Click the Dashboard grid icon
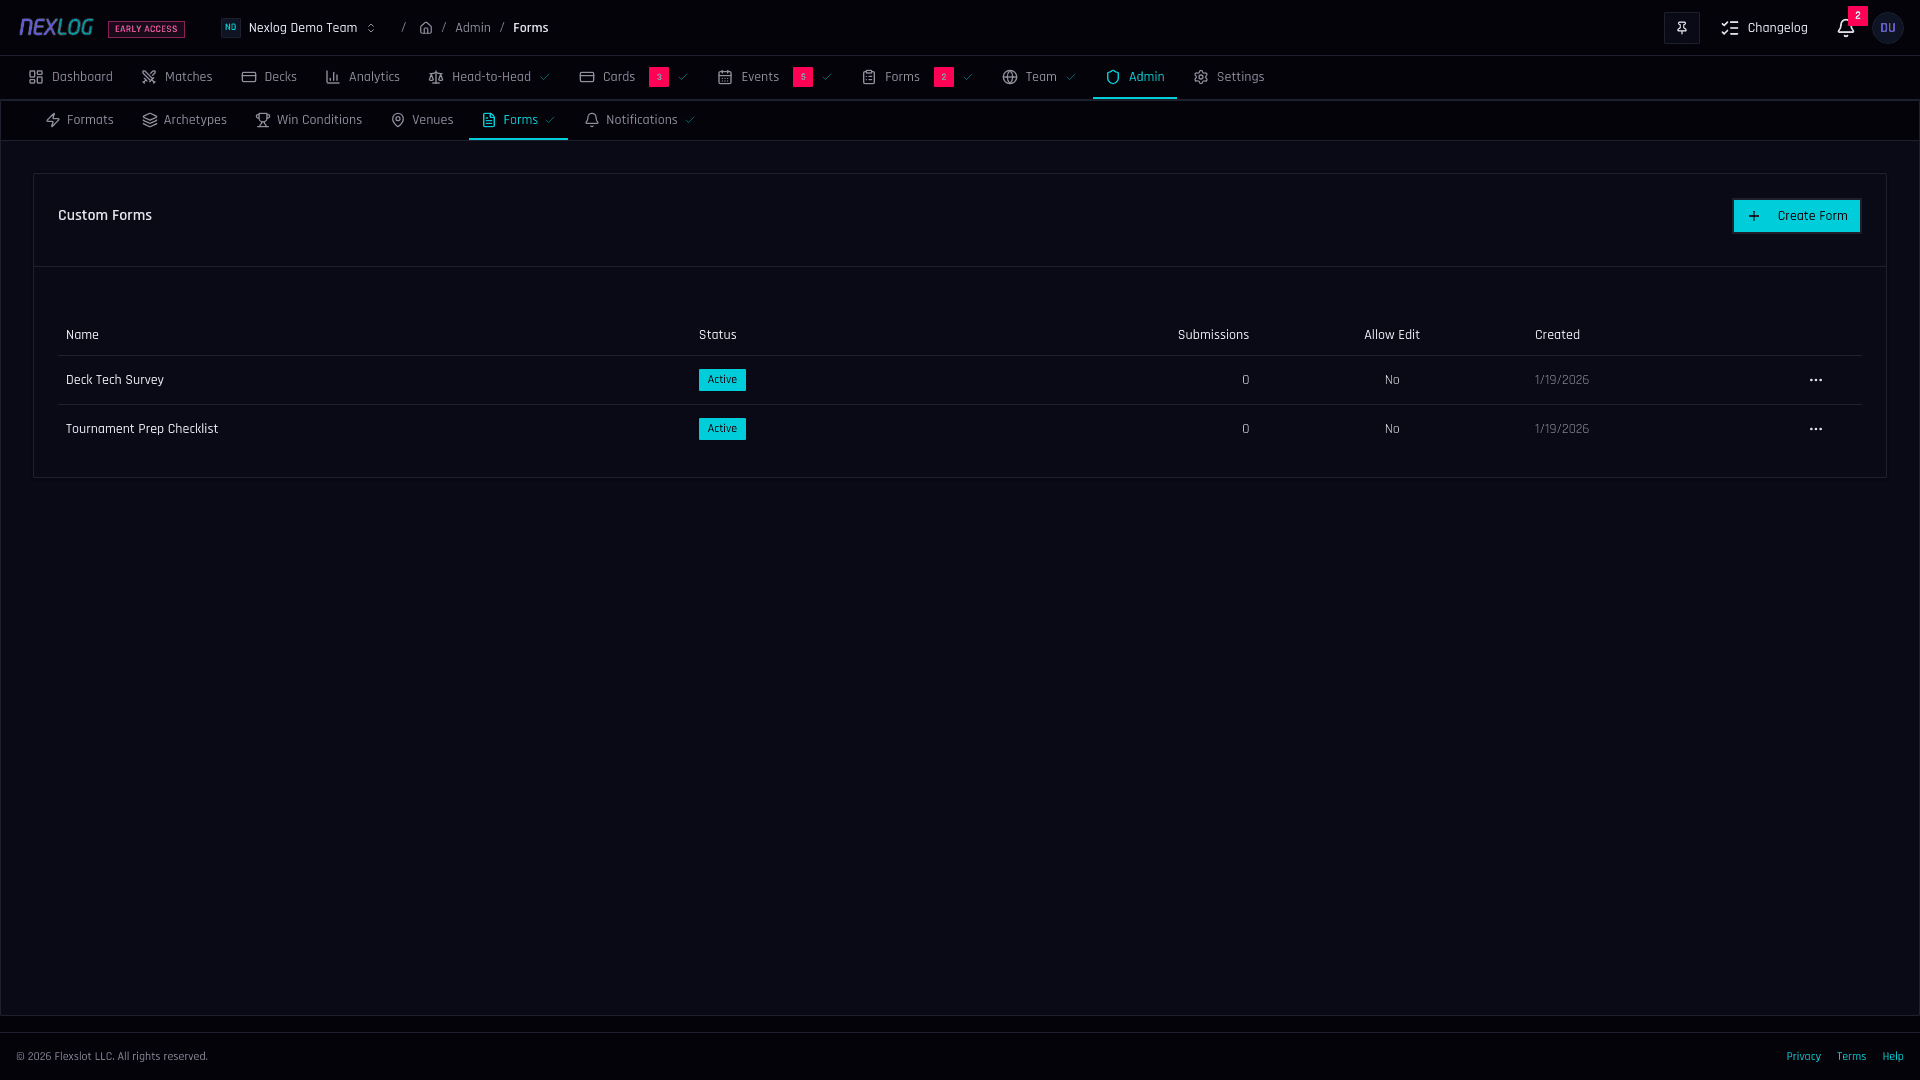1920x1080 pixels. click(36, 77)
